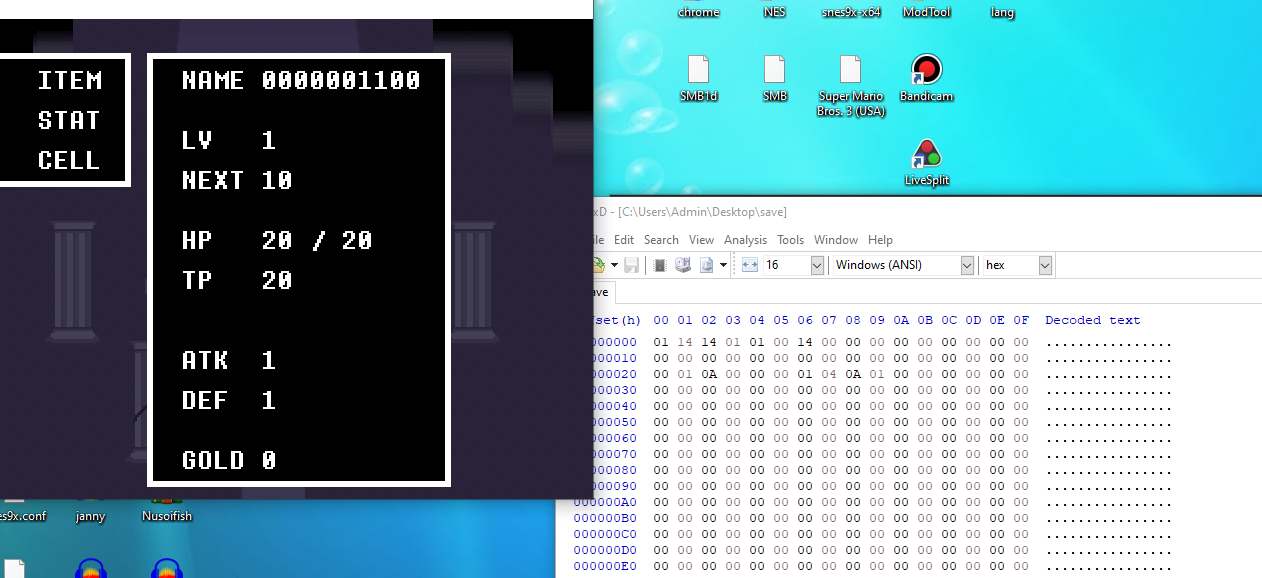Expand the Open file dropdown arrow in HxD
This screenshot has height=578, width=1262.
[x=614, y=265]
